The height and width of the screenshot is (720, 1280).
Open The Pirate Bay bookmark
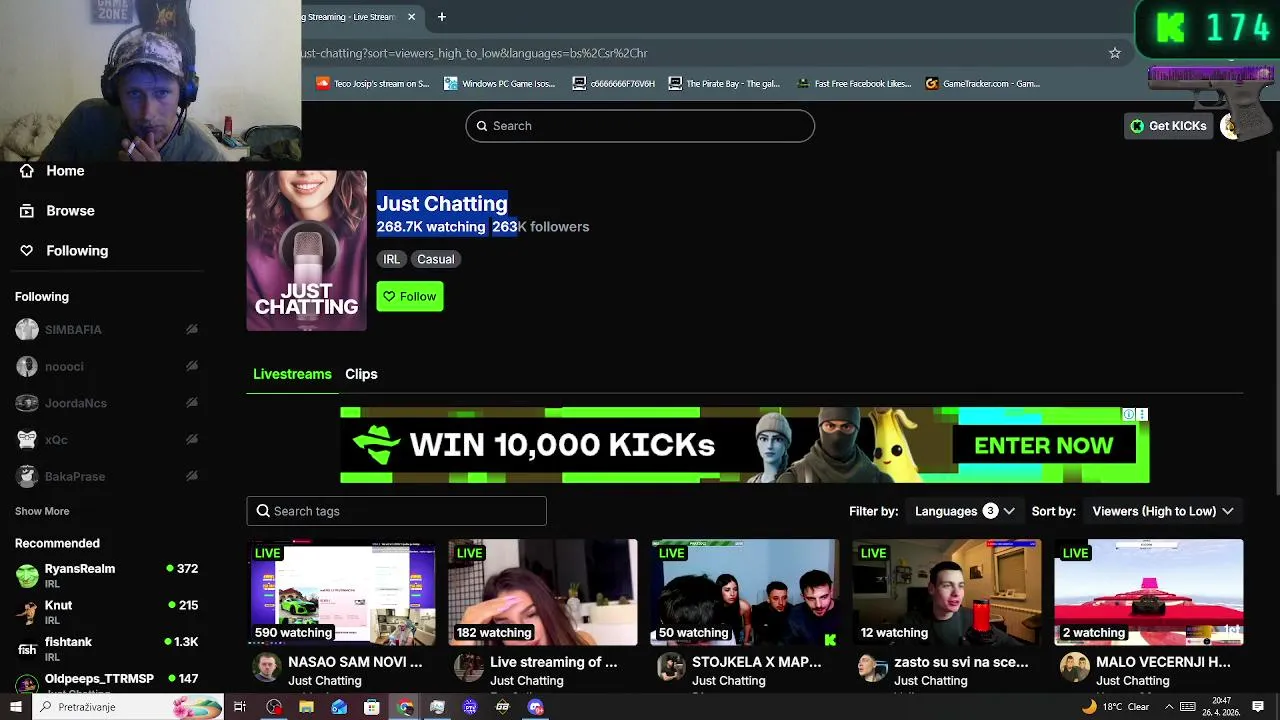[724, 84]
